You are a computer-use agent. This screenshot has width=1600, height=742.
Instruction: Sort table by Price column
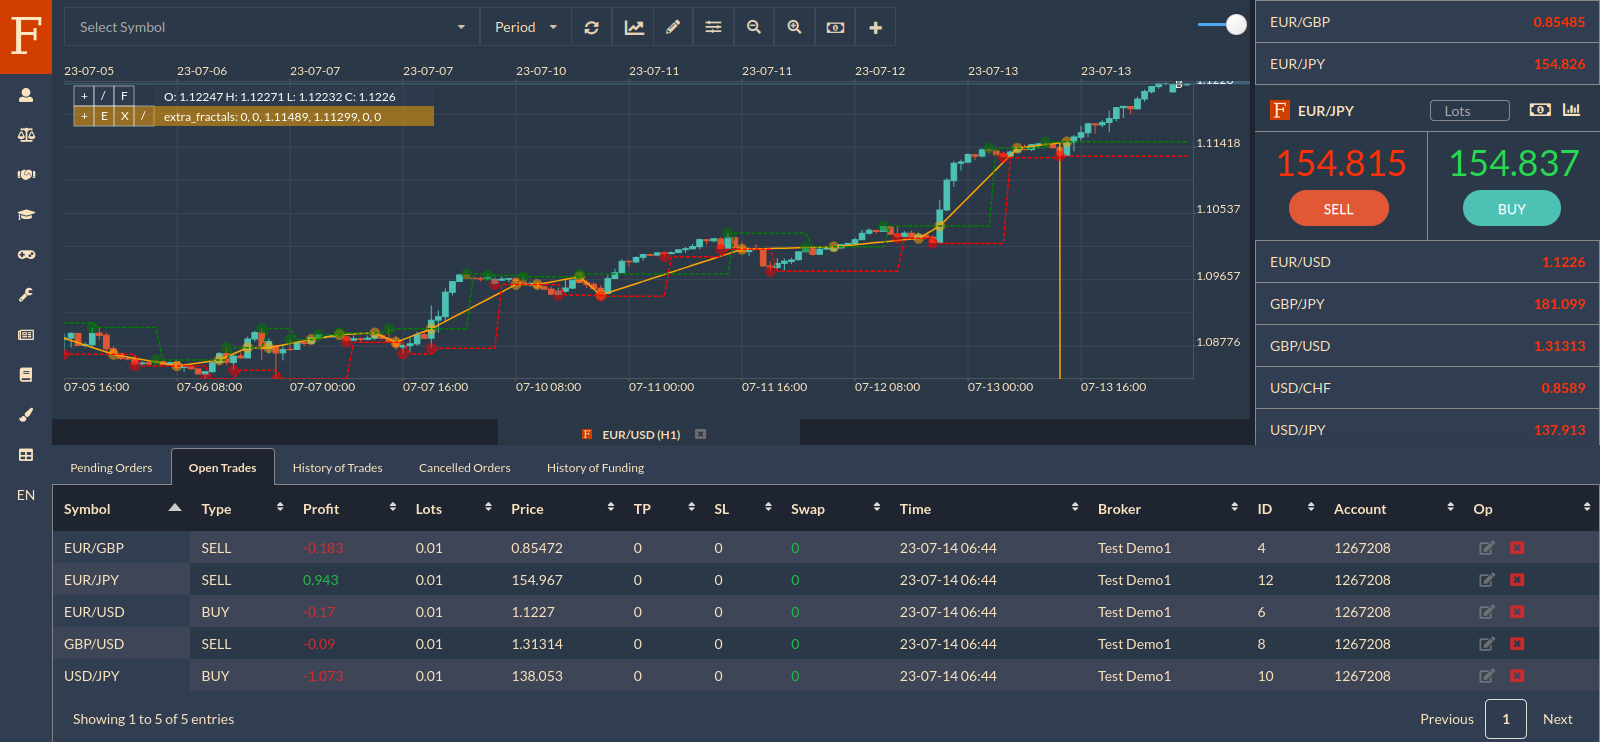[562, 509]
